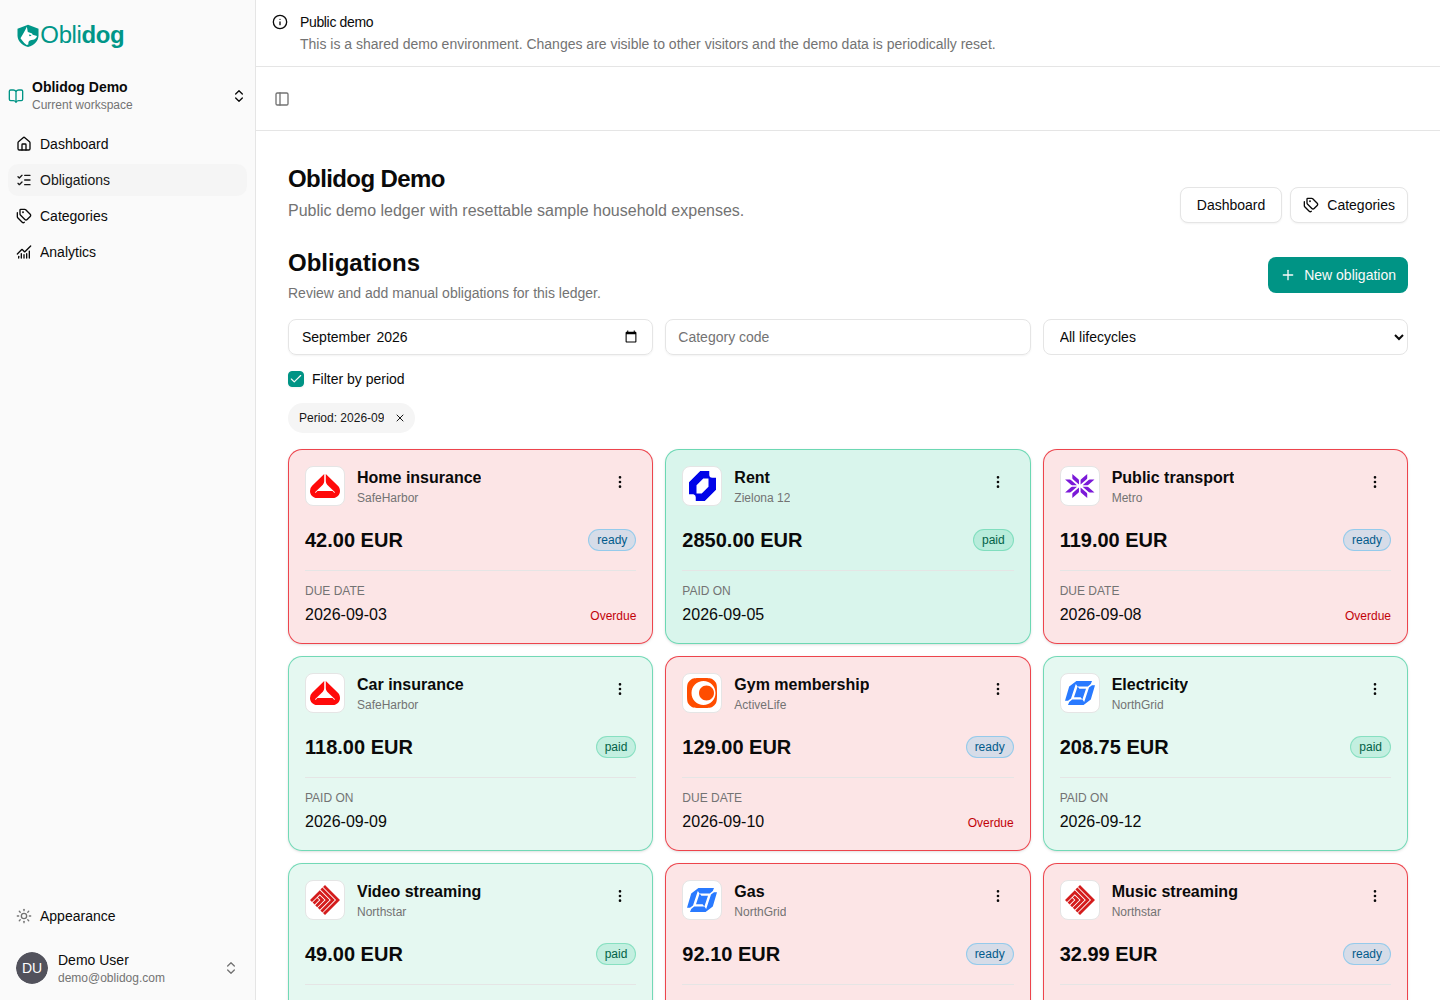Click the Metro logo on Public transport
This screenshot has height=1000, width=1440.
[1080, 486]
